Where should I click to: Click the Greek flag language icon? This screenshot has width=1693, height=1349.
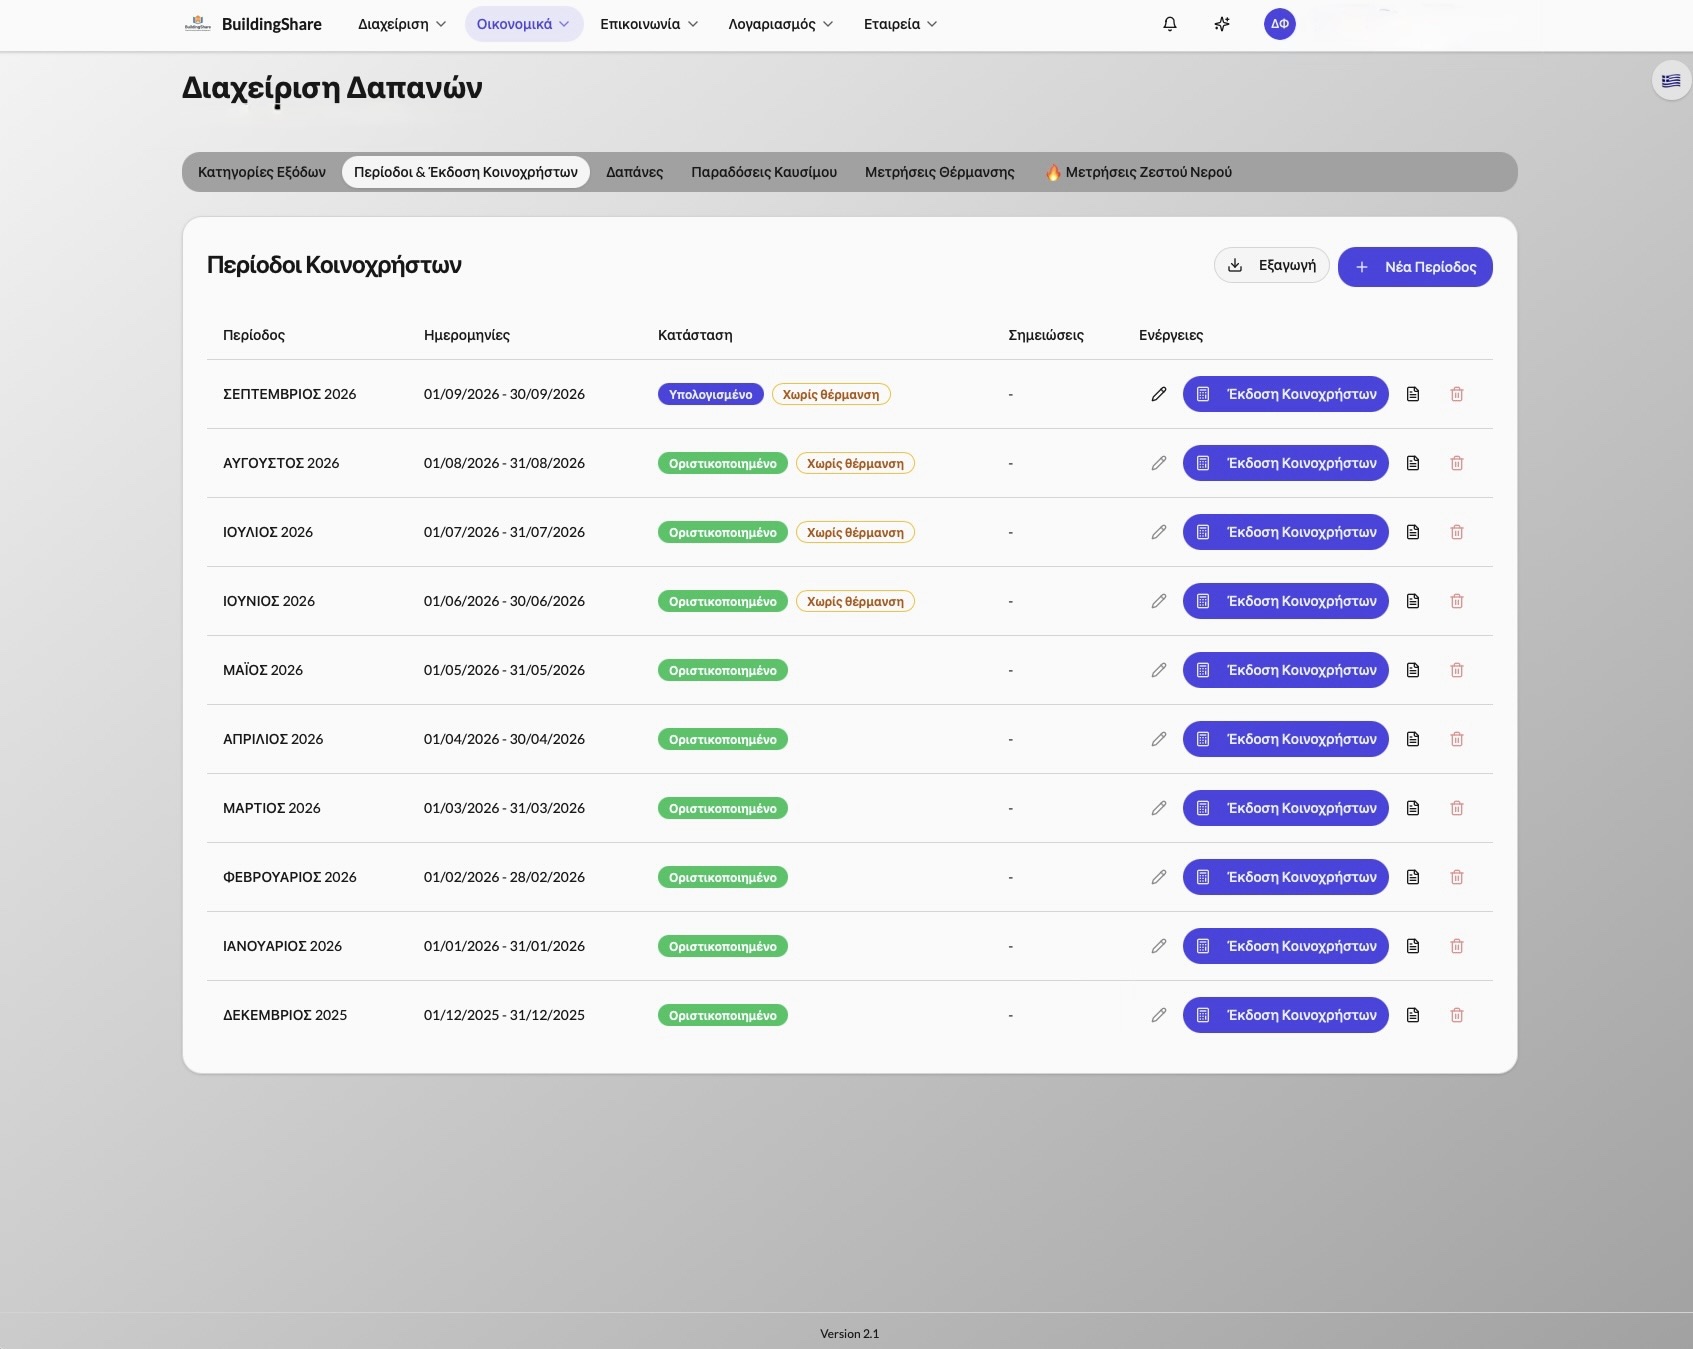tap(1671, 81)
